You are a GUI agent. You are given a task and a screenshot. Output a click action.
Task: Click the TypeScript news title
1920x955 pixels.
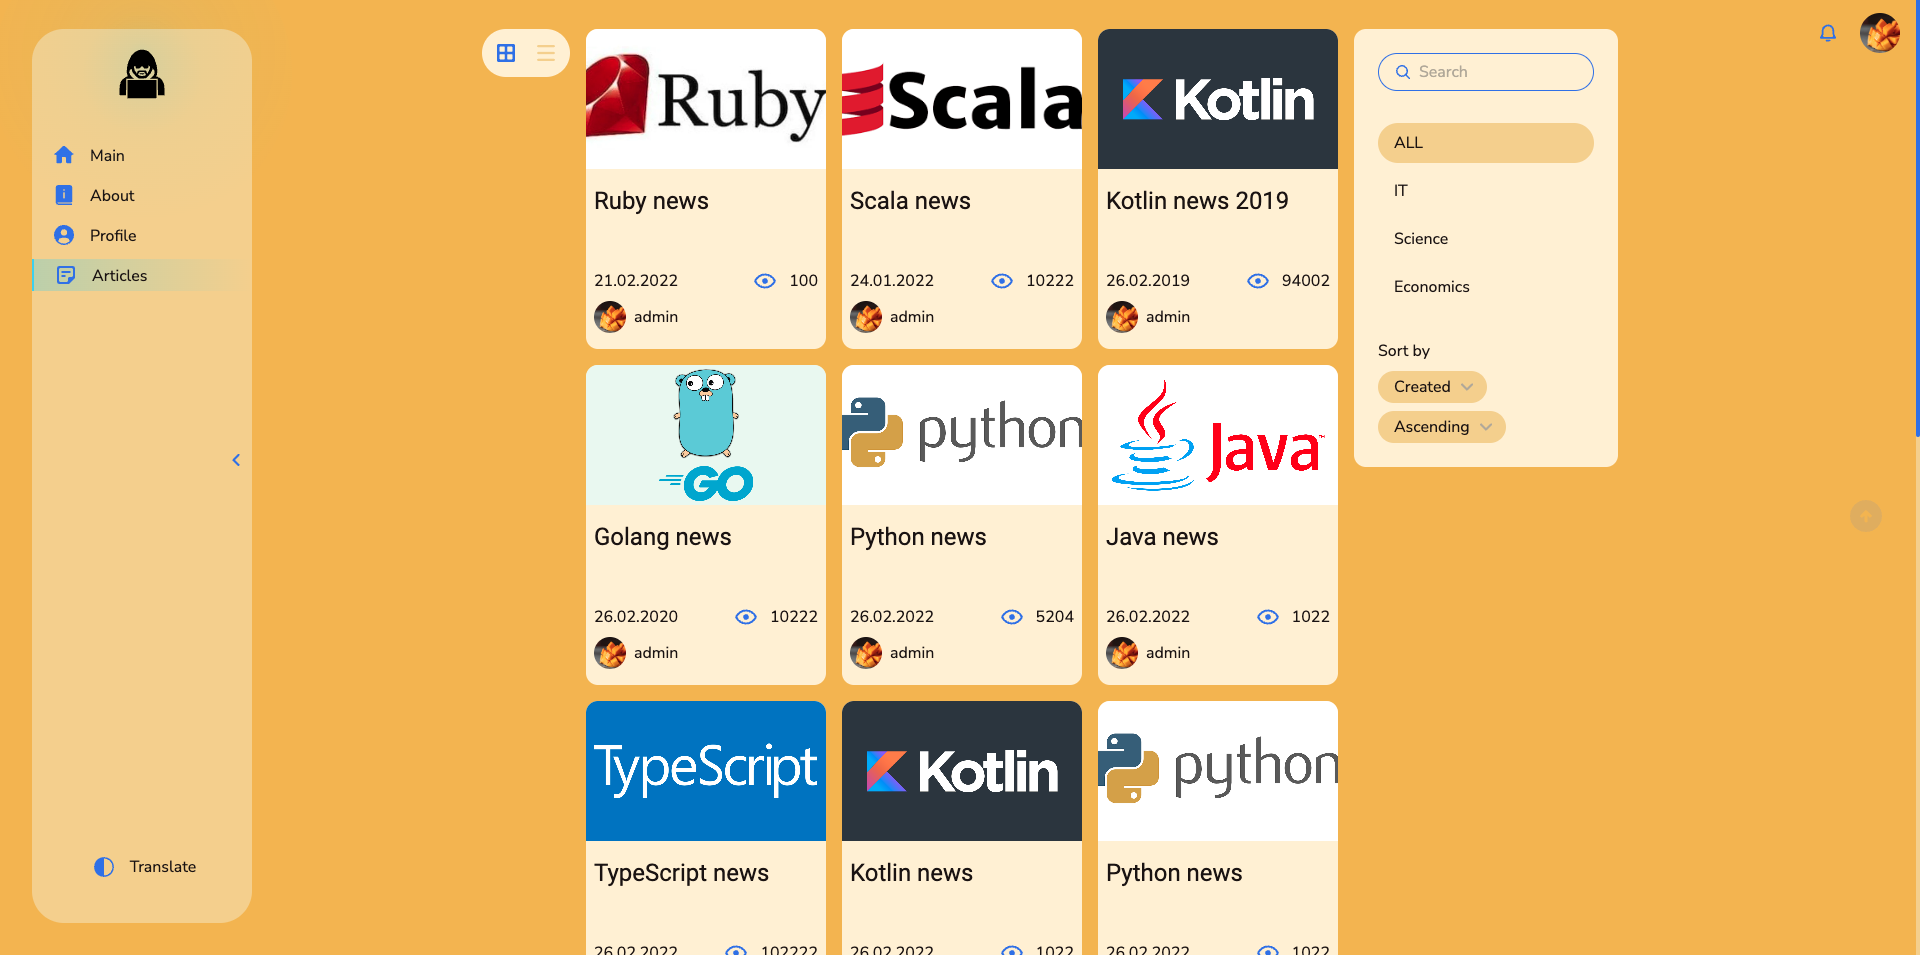point(681,873)
